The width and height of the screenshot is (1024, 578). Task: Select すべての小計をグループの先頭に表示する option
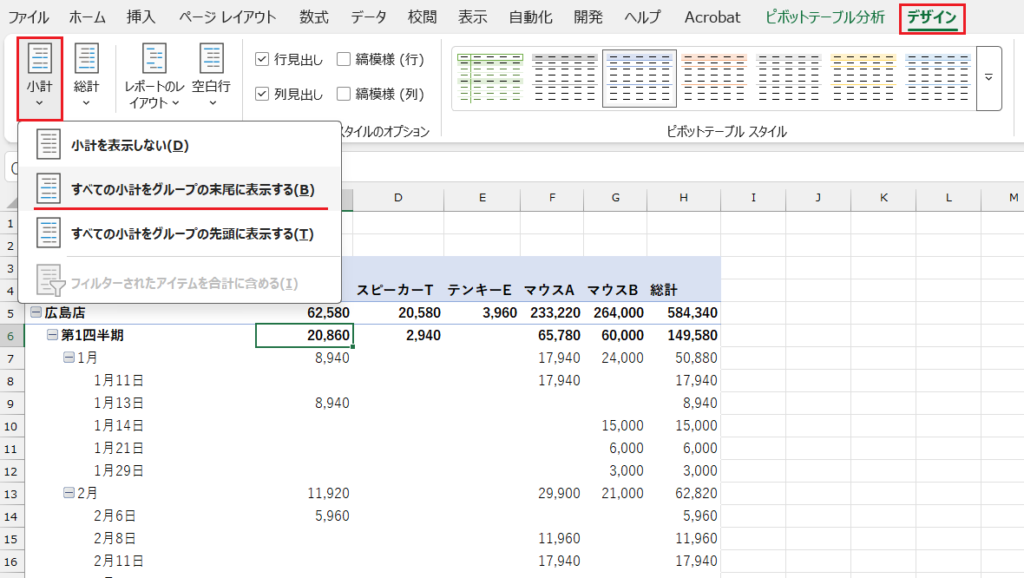click(192, 234)
